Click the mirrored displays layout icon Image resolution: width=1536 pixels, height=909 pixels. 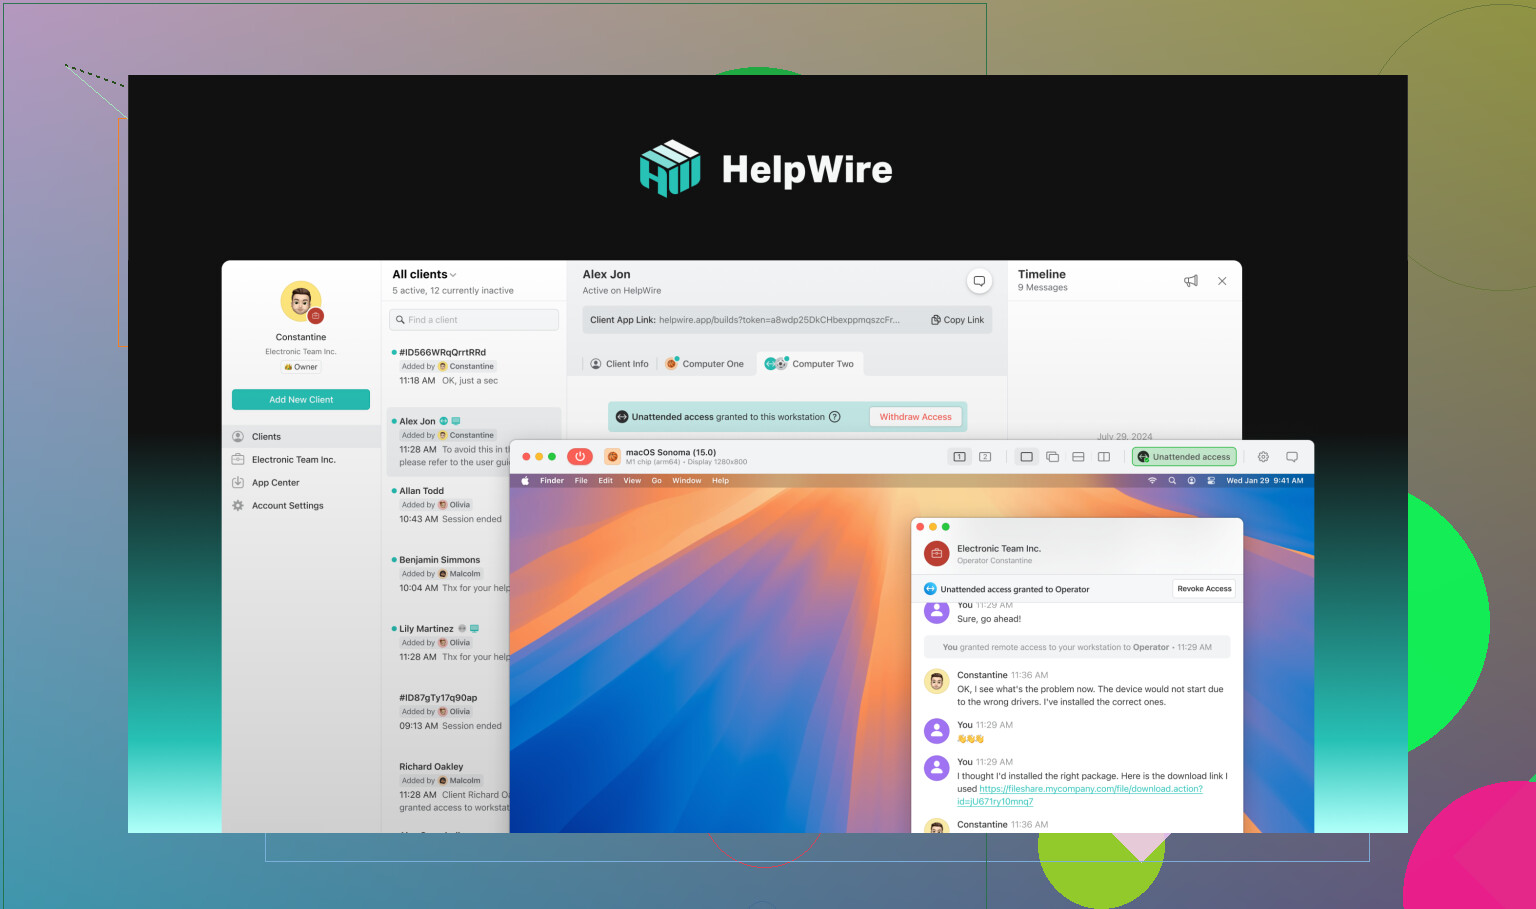tap(1052, 456)
